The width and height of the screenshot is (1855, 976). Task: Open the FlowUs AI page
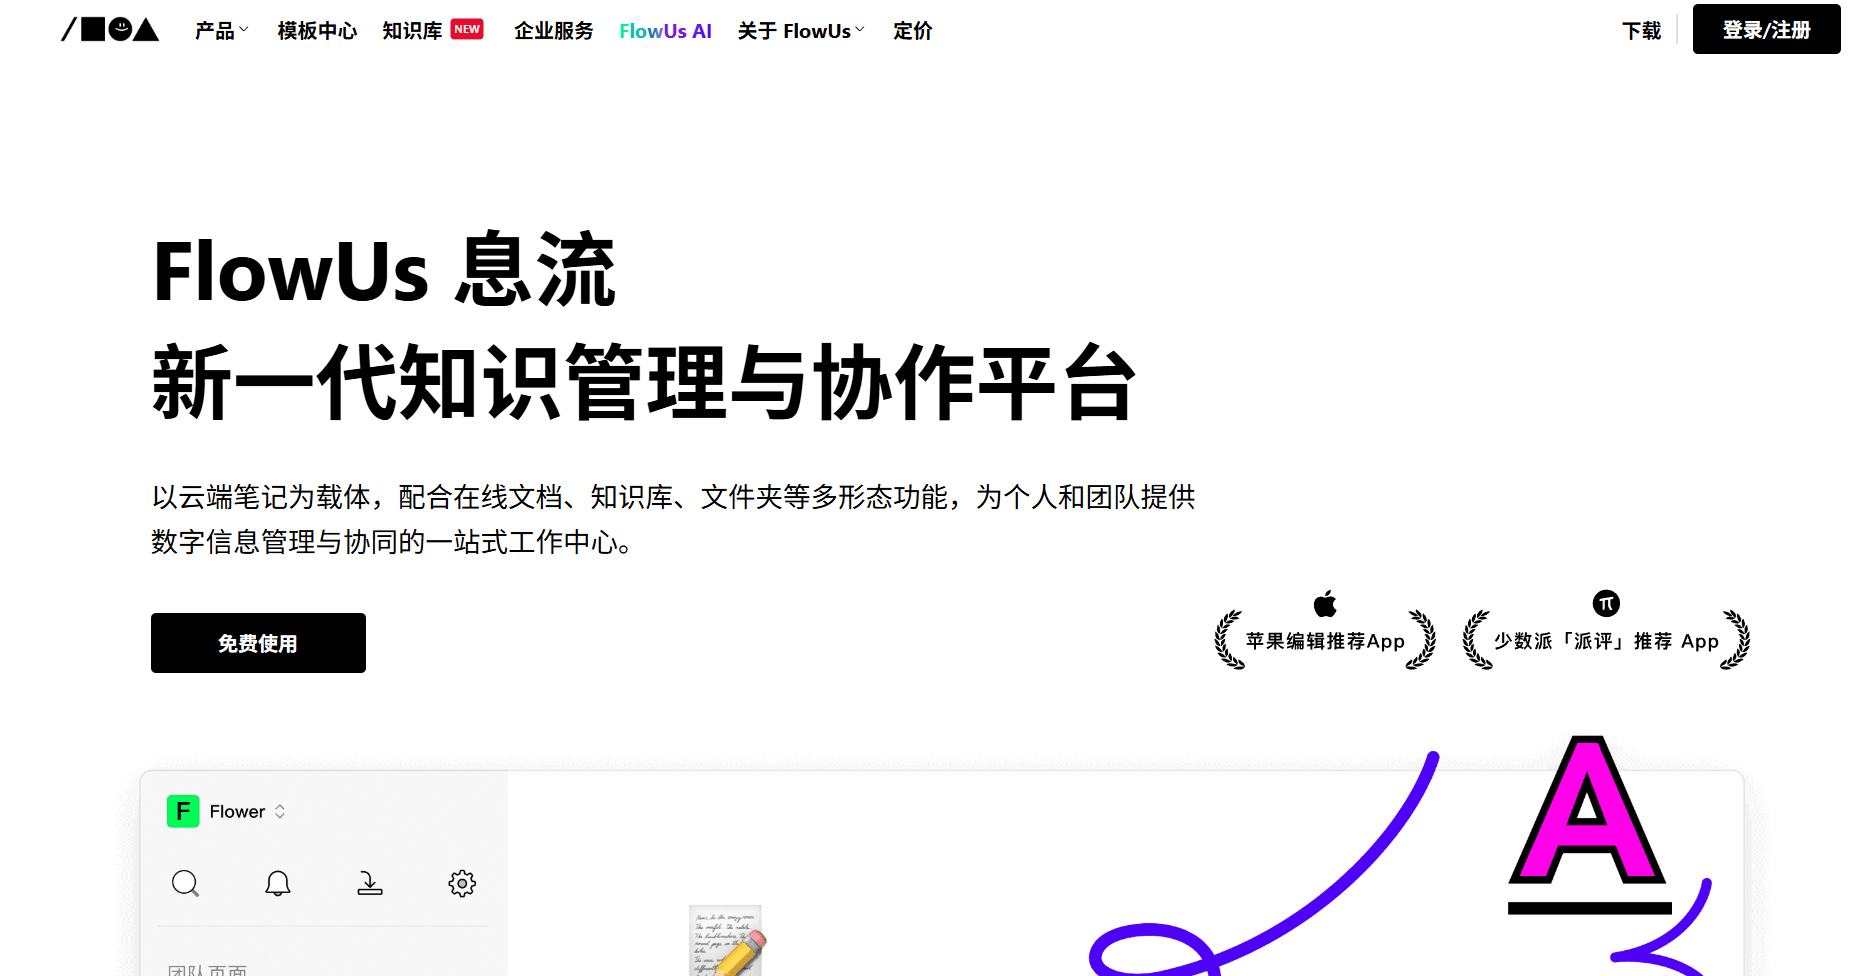click(665, 31)
